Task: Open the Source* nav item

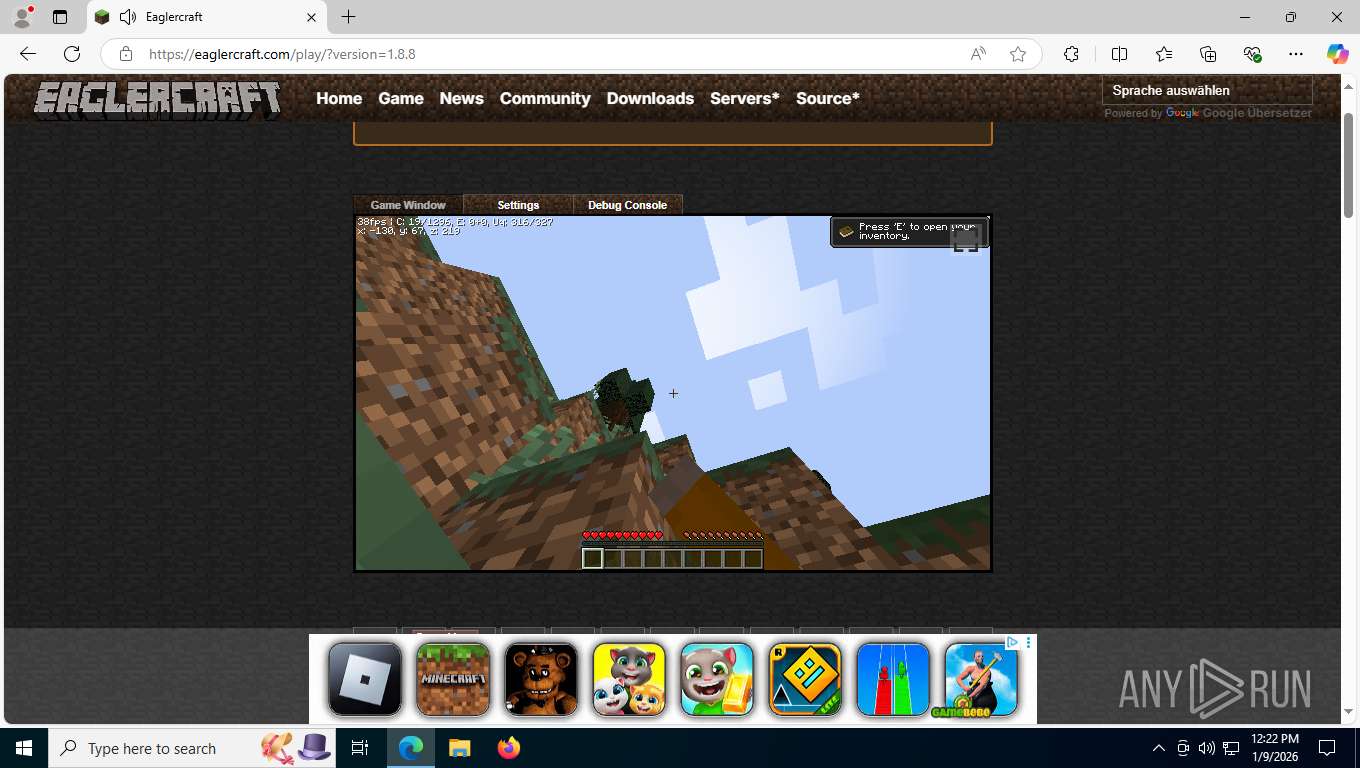Action: [x=828, y=98]
